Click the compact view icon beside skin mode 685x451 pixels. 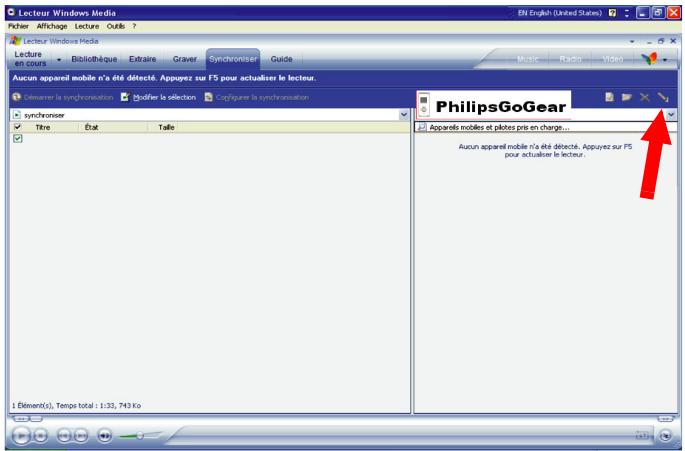pos(642,436)
